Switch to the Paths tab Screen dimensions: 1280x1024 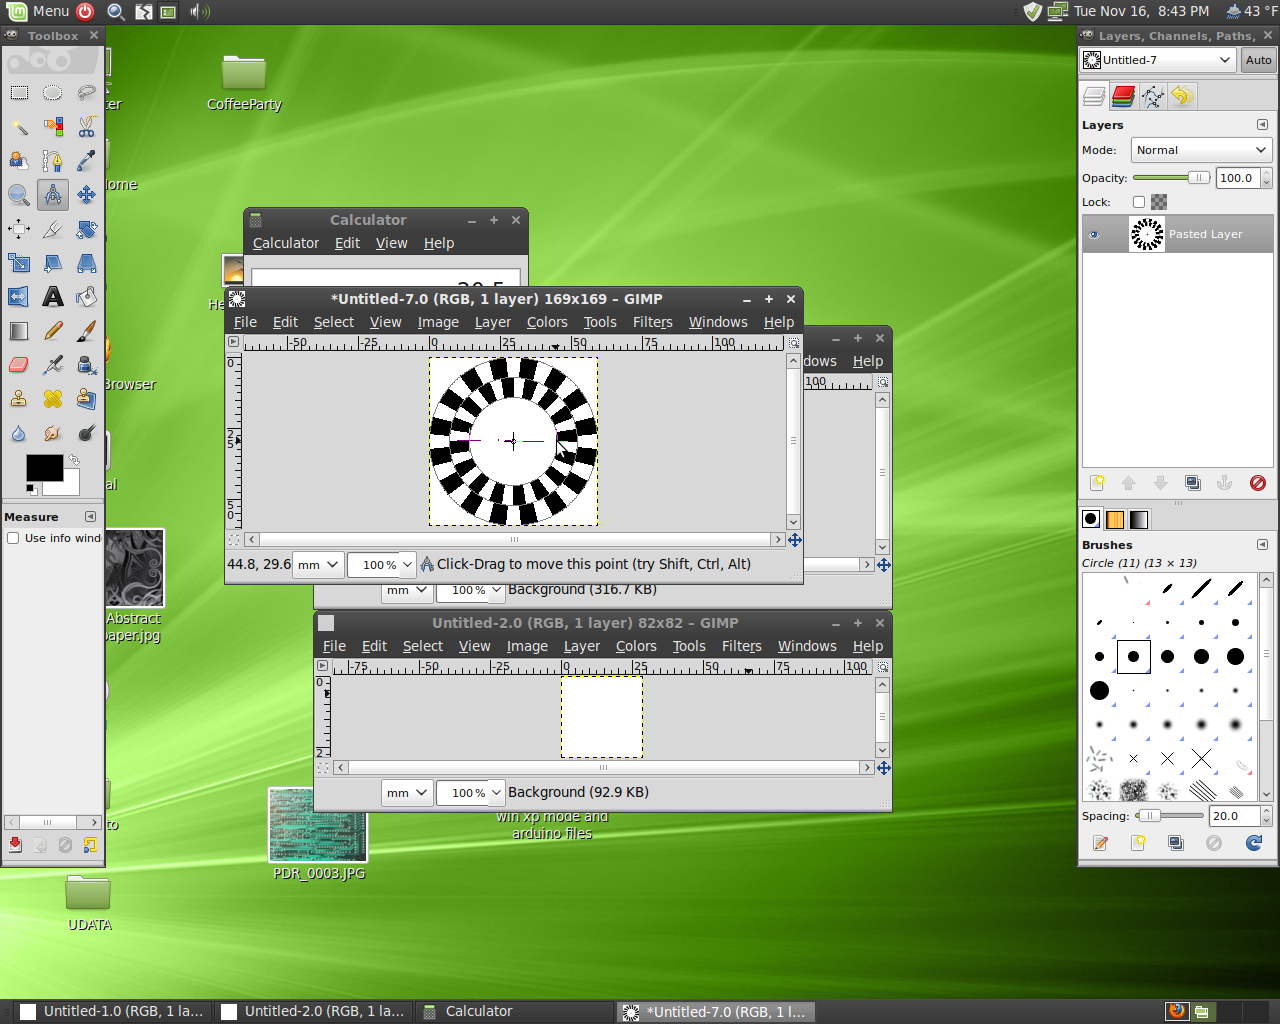1151,96
